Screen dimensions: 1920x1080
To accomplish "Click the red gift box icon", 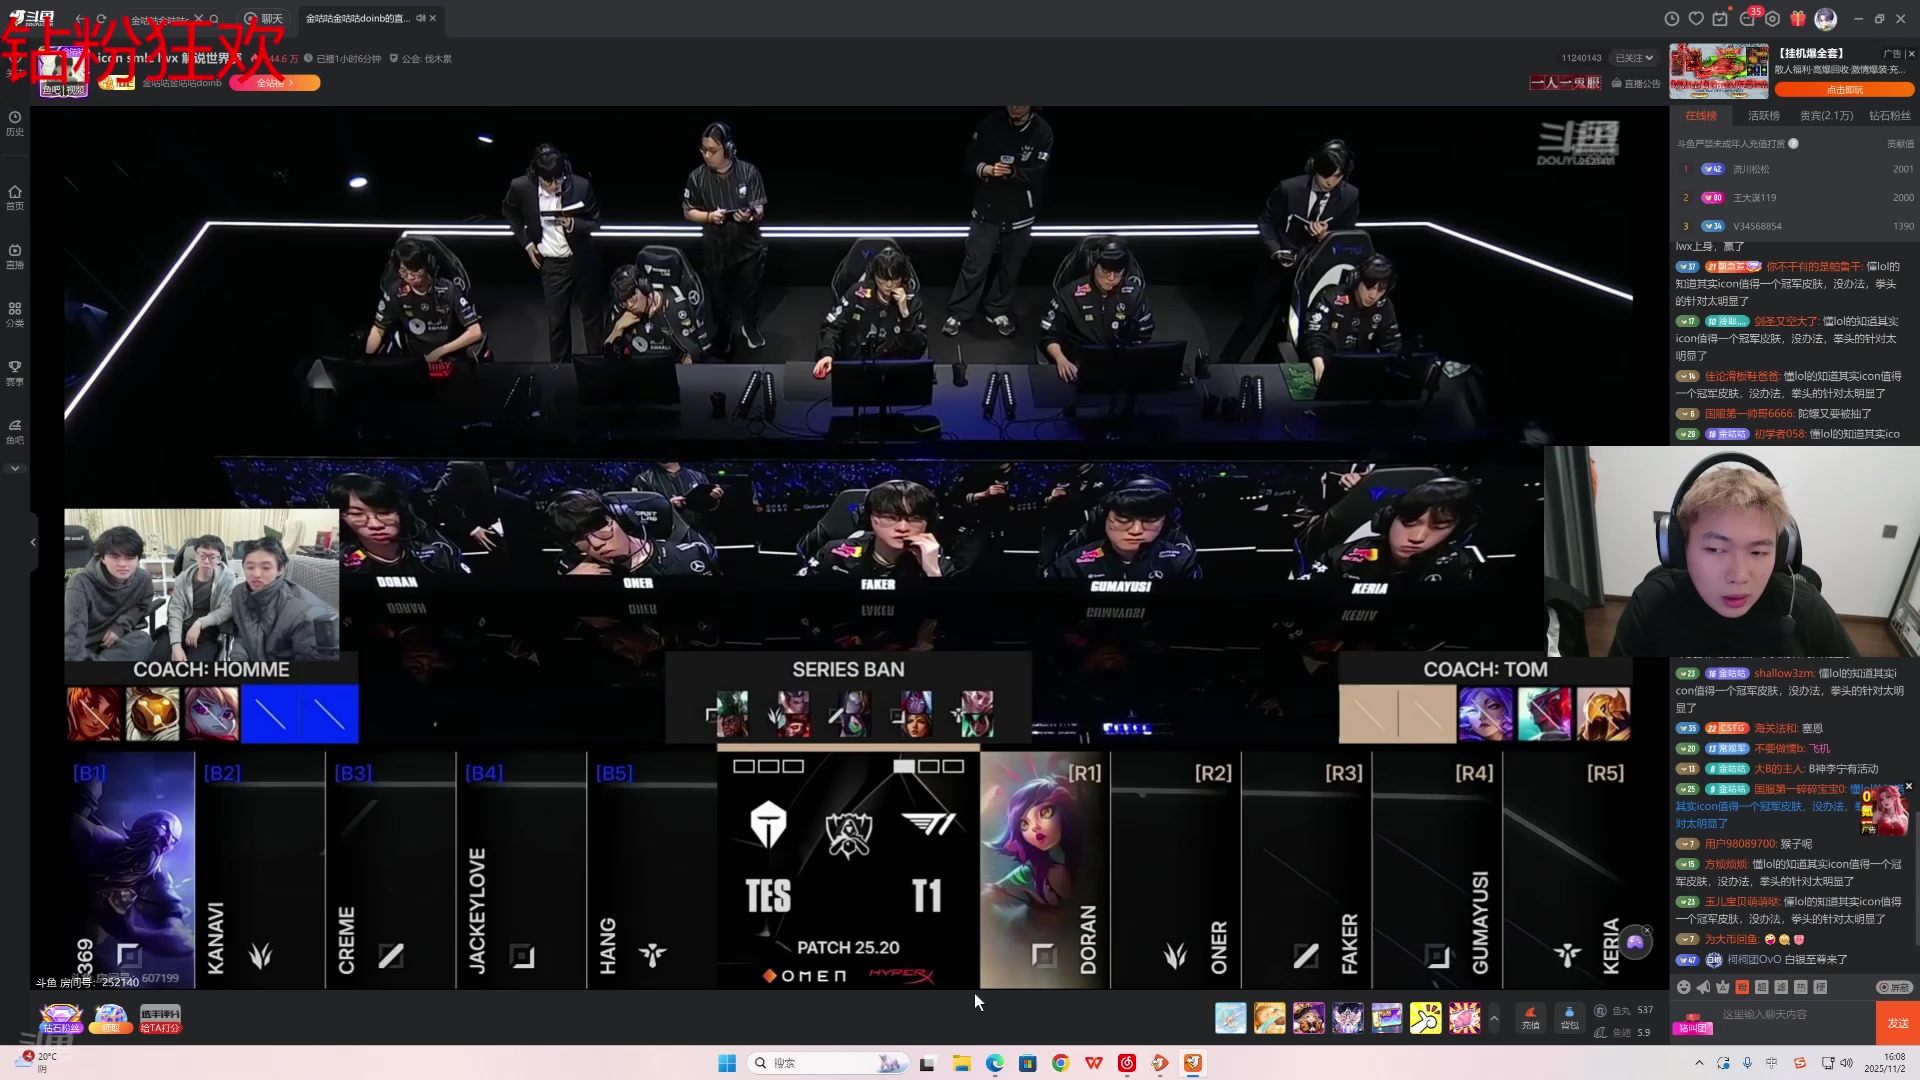I will pyautogui.click(x=1798, y=19).
